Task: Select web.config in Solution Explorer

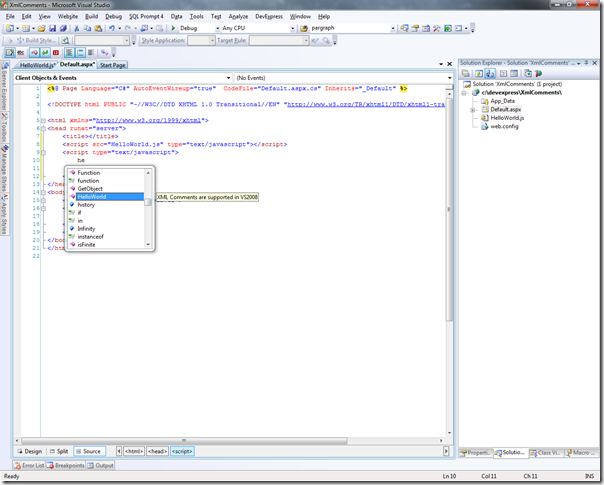Action: [x=504, y=126]
